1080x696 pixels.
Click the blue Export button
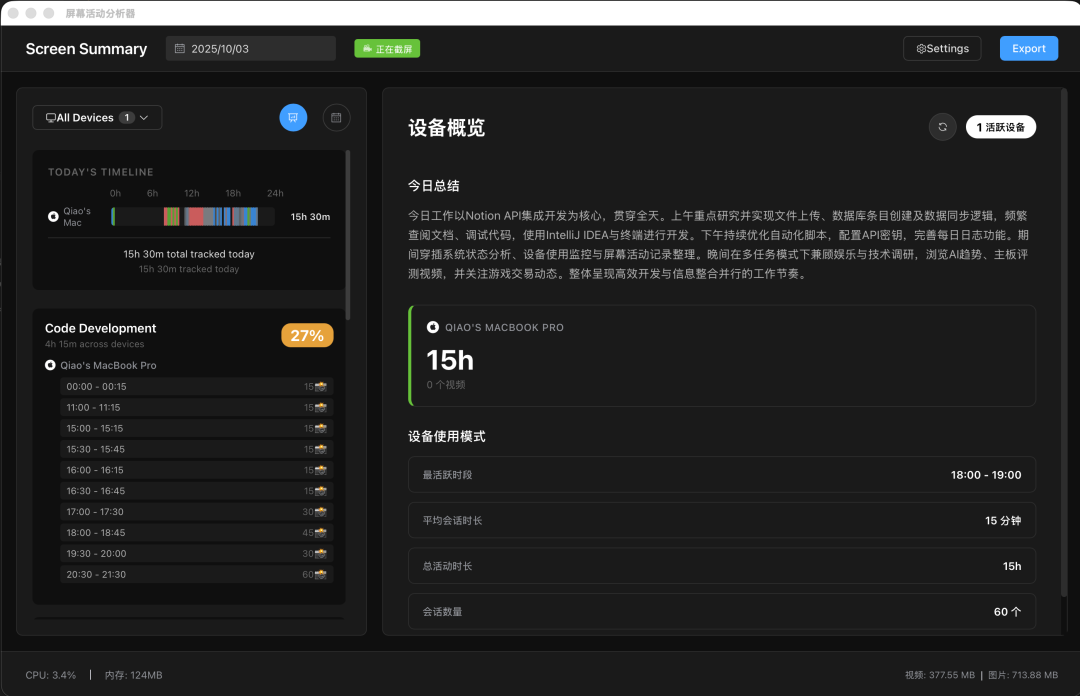1028,48
